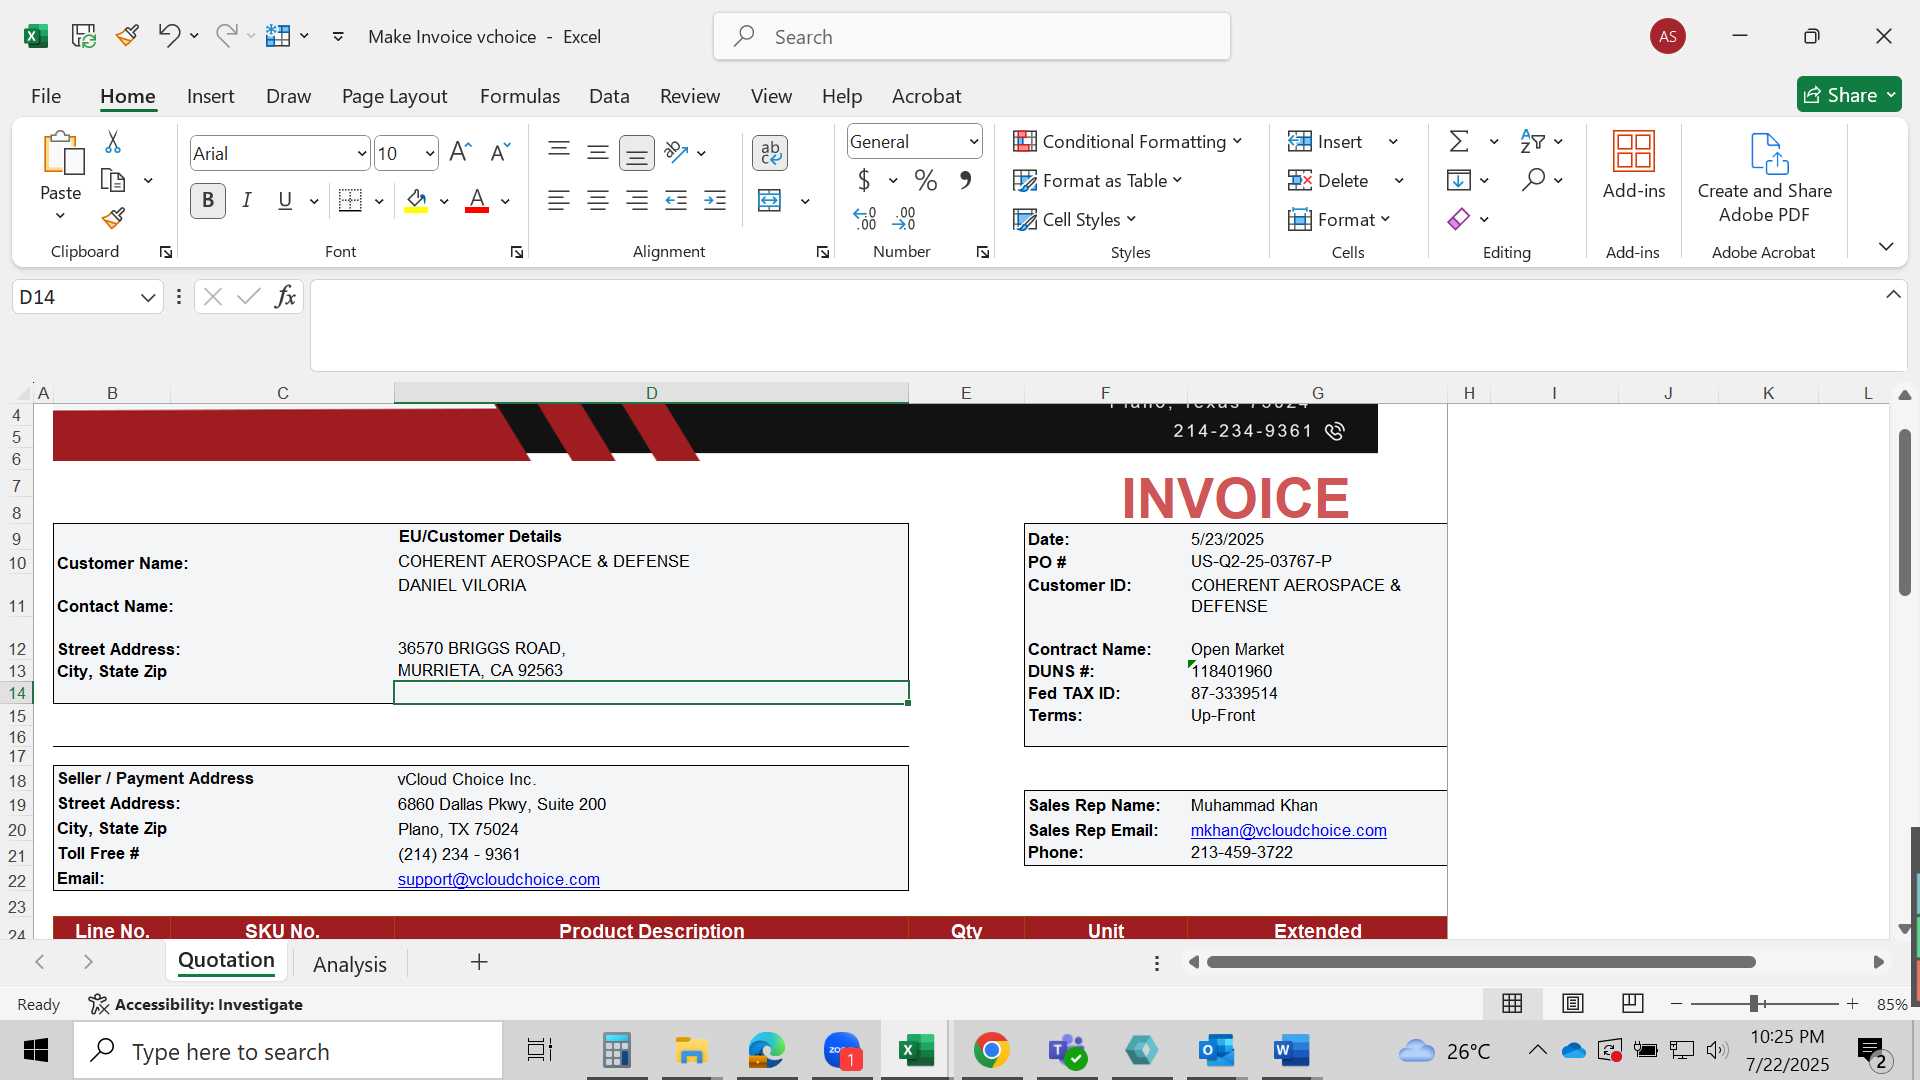This screenshot has width=1920, height=1080.
Task: Toggle Underline formatting
Action: (285, 201)
